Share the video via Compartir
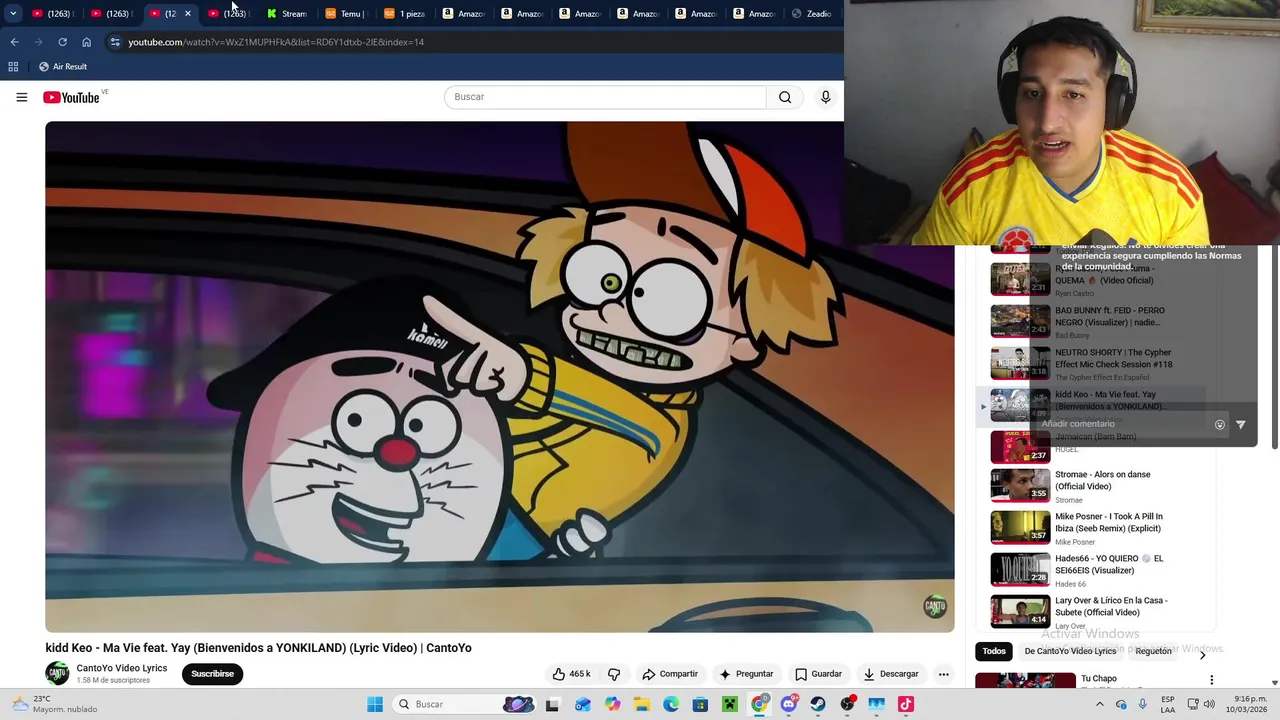The image size is (1280, 720). pos(670,674)
